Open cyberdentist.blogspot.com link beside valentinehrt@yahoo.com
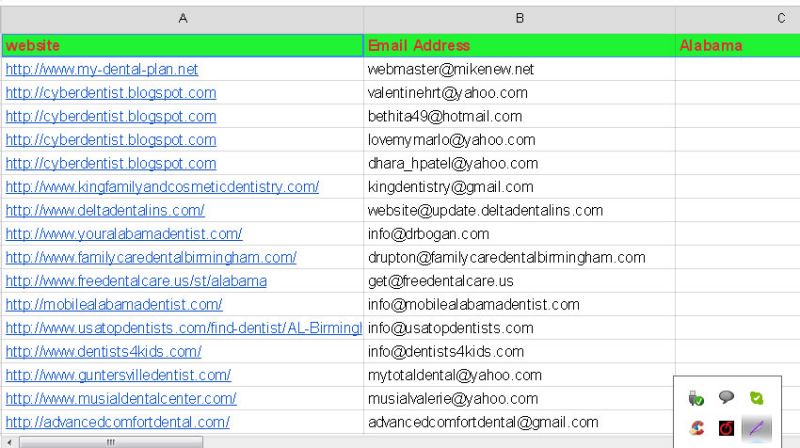 coord(111,93)
